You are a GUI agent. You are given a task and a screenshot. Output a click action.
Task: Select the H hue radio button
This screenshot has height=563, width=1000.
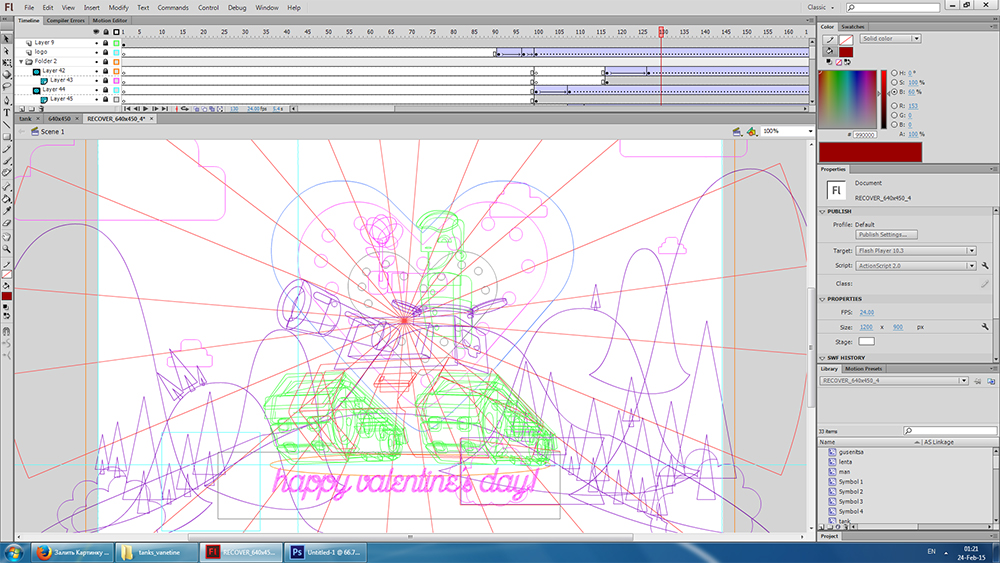pos(894,73)
